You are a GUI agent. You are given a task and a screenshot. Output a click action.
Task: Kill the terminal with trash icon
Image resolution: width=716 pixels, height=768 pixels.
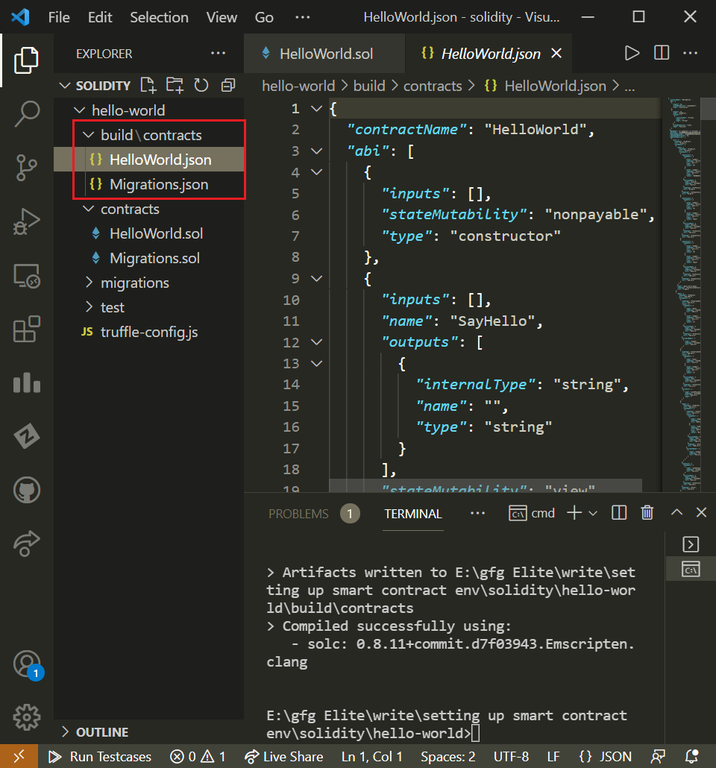[x=647, y=513]
